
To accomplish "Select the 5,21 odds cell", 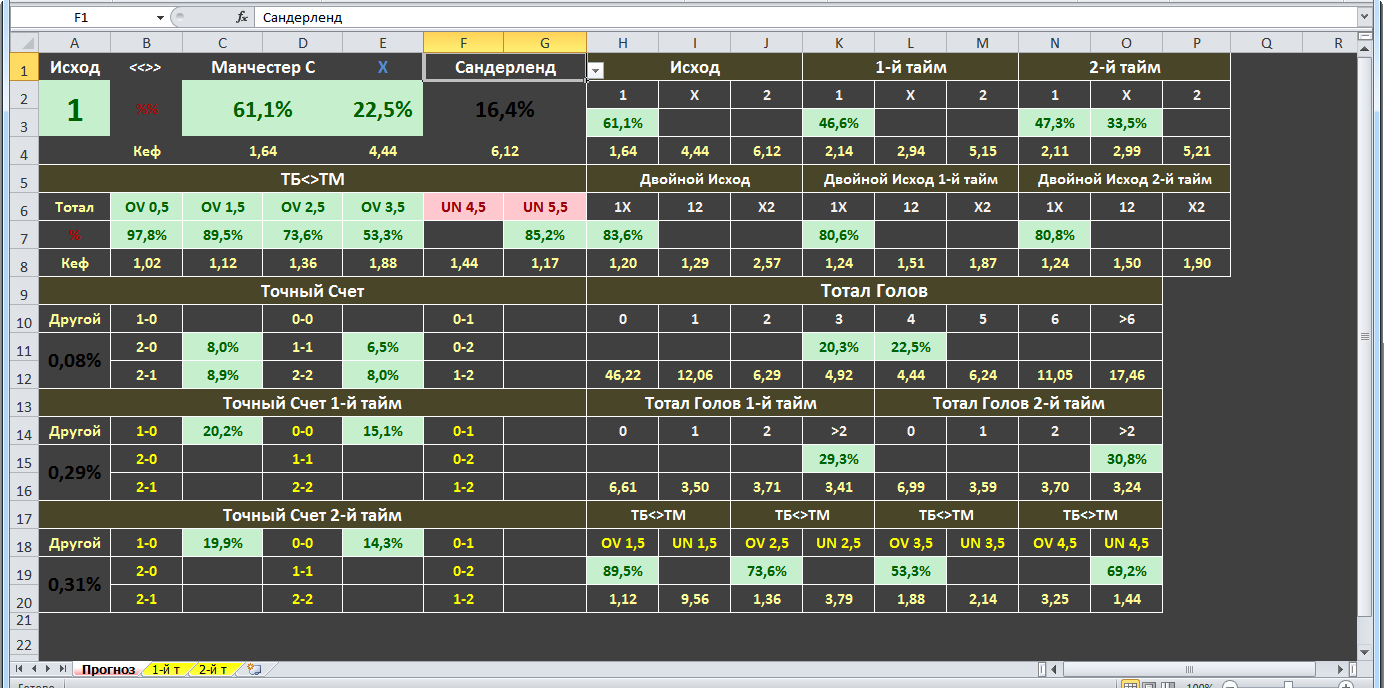I will click(x=1197, y=151).
